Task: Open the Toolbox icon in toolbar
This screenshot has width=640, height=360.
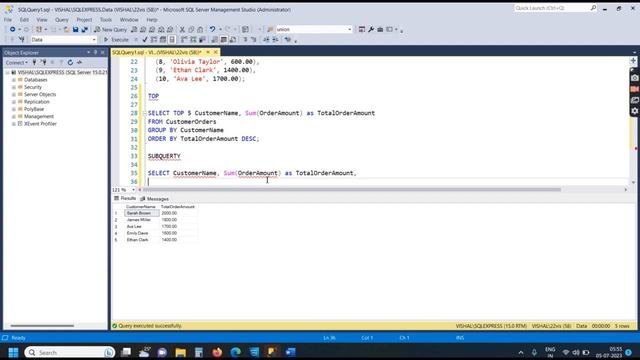Action: point(380,29)
